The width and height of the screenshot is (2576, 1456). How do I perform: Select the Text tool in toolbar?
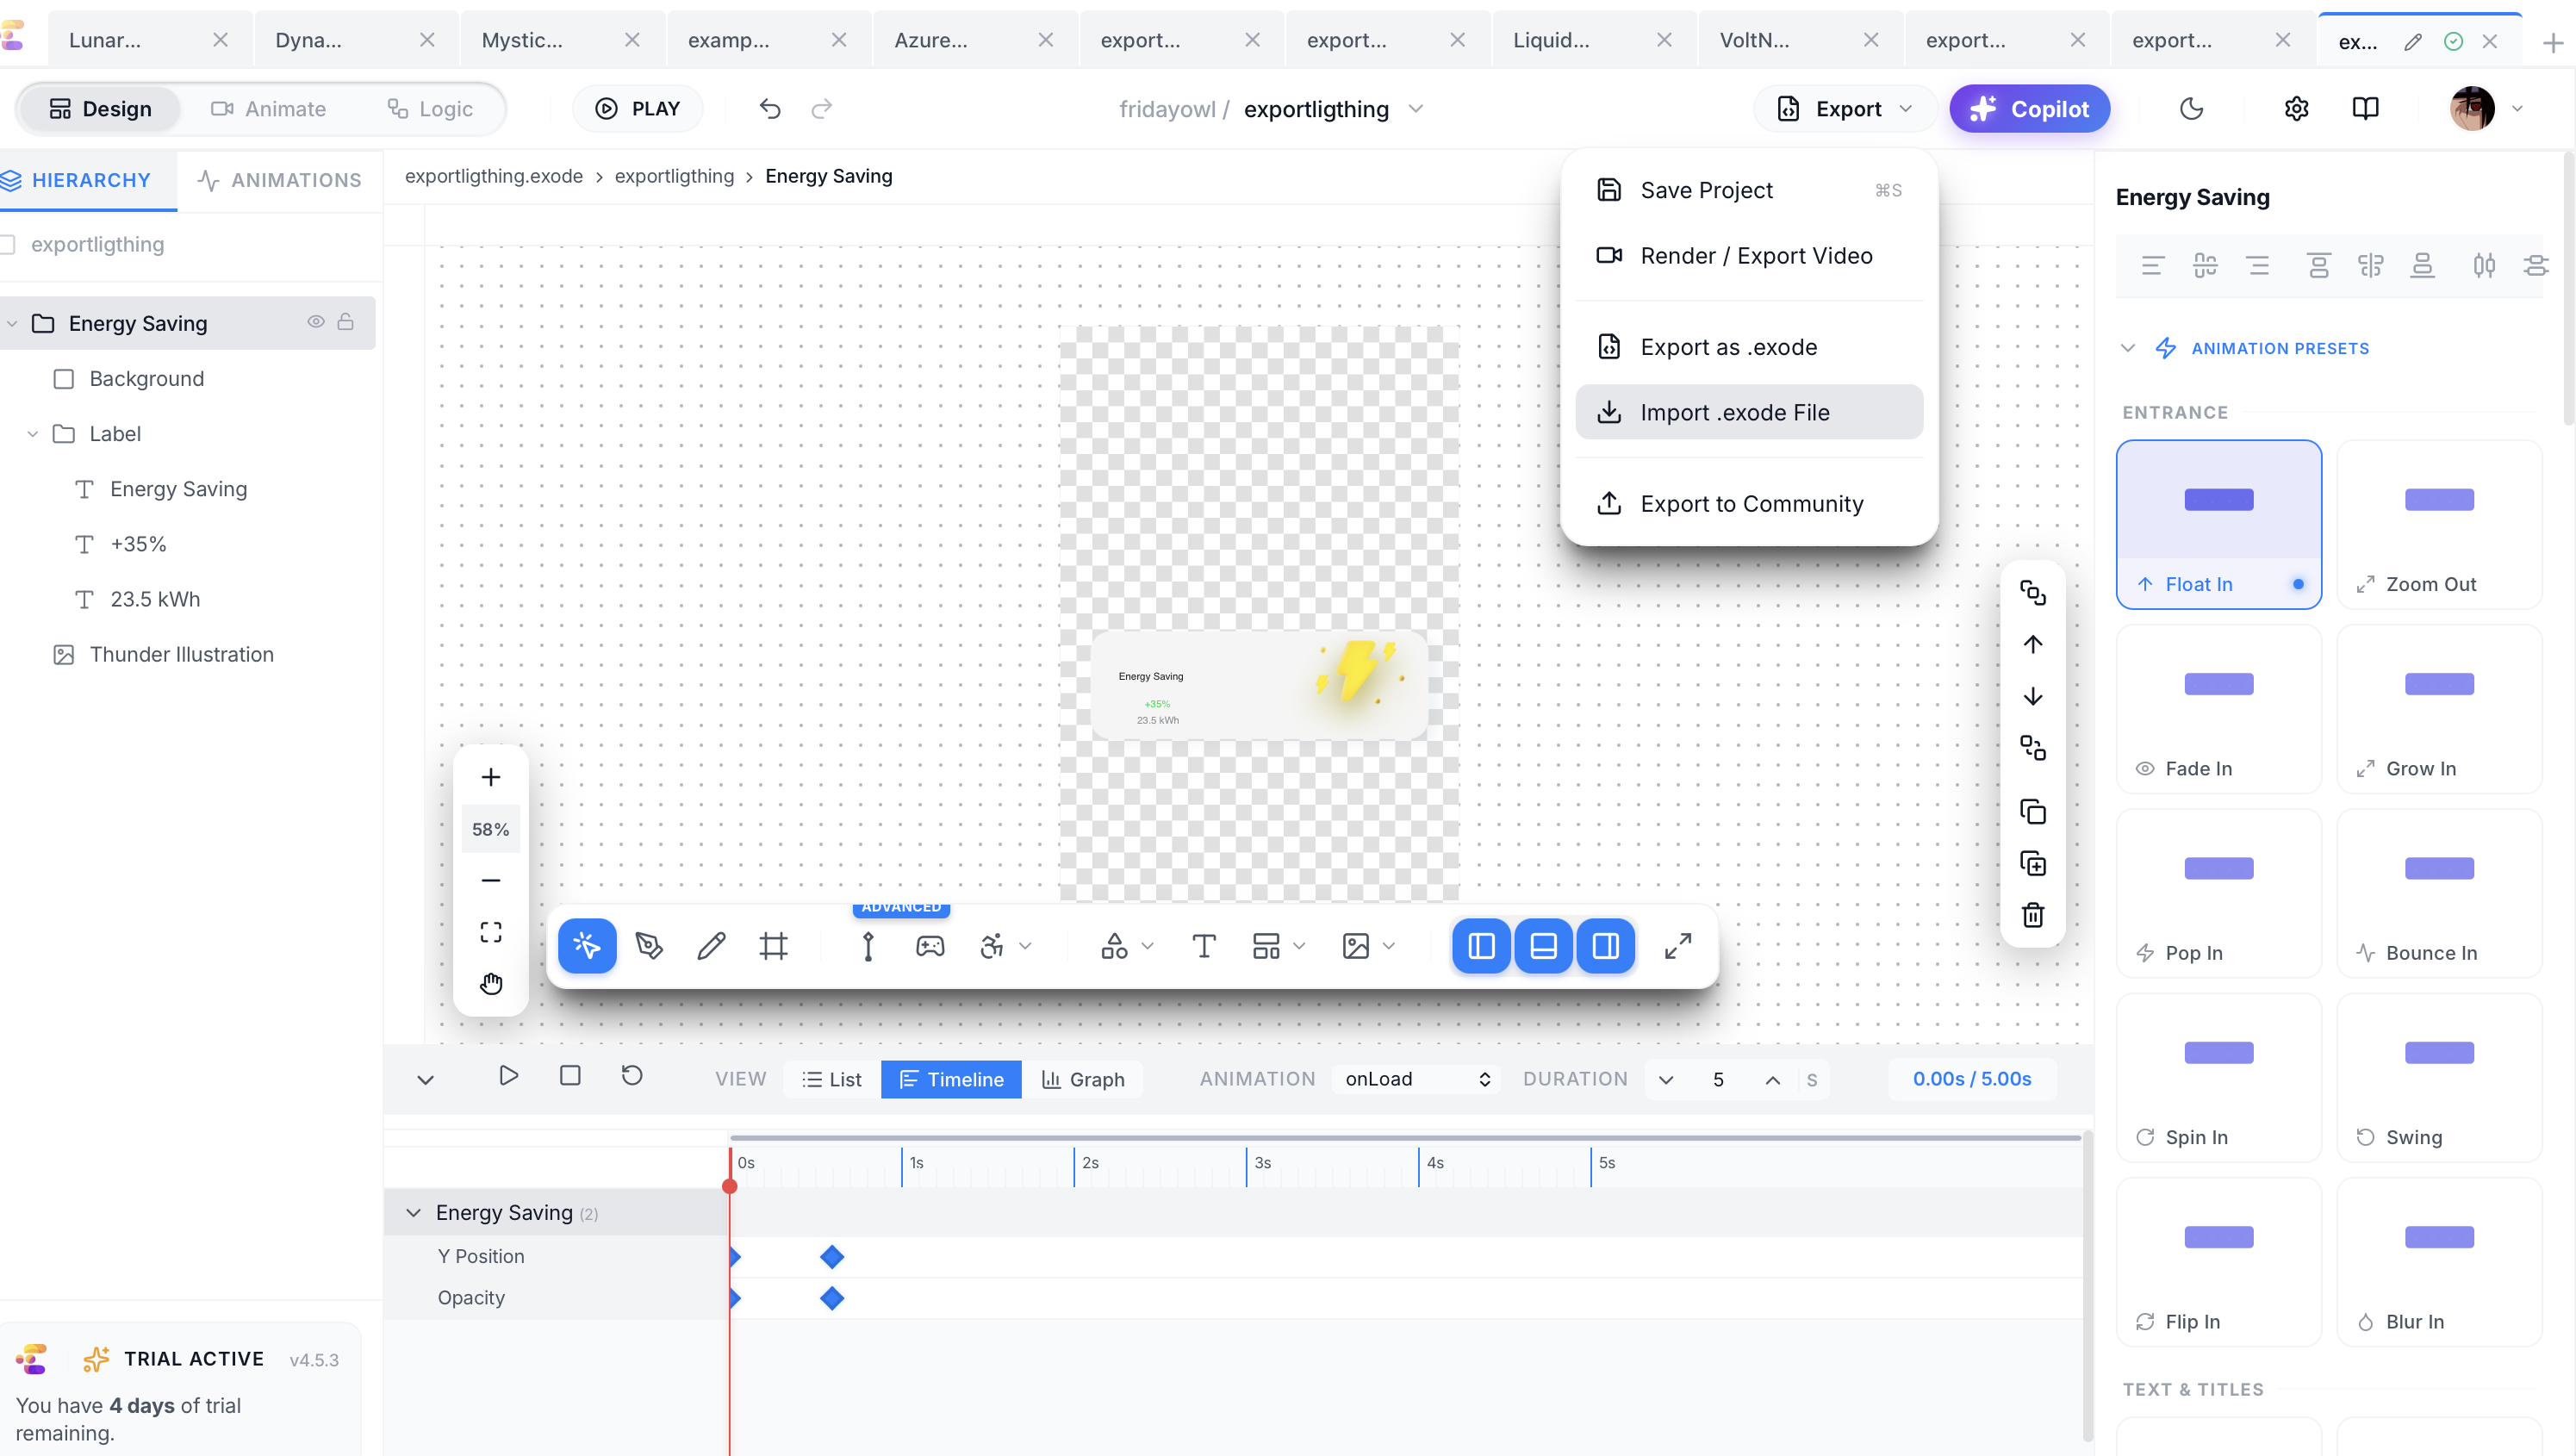tap(1204, 946)
